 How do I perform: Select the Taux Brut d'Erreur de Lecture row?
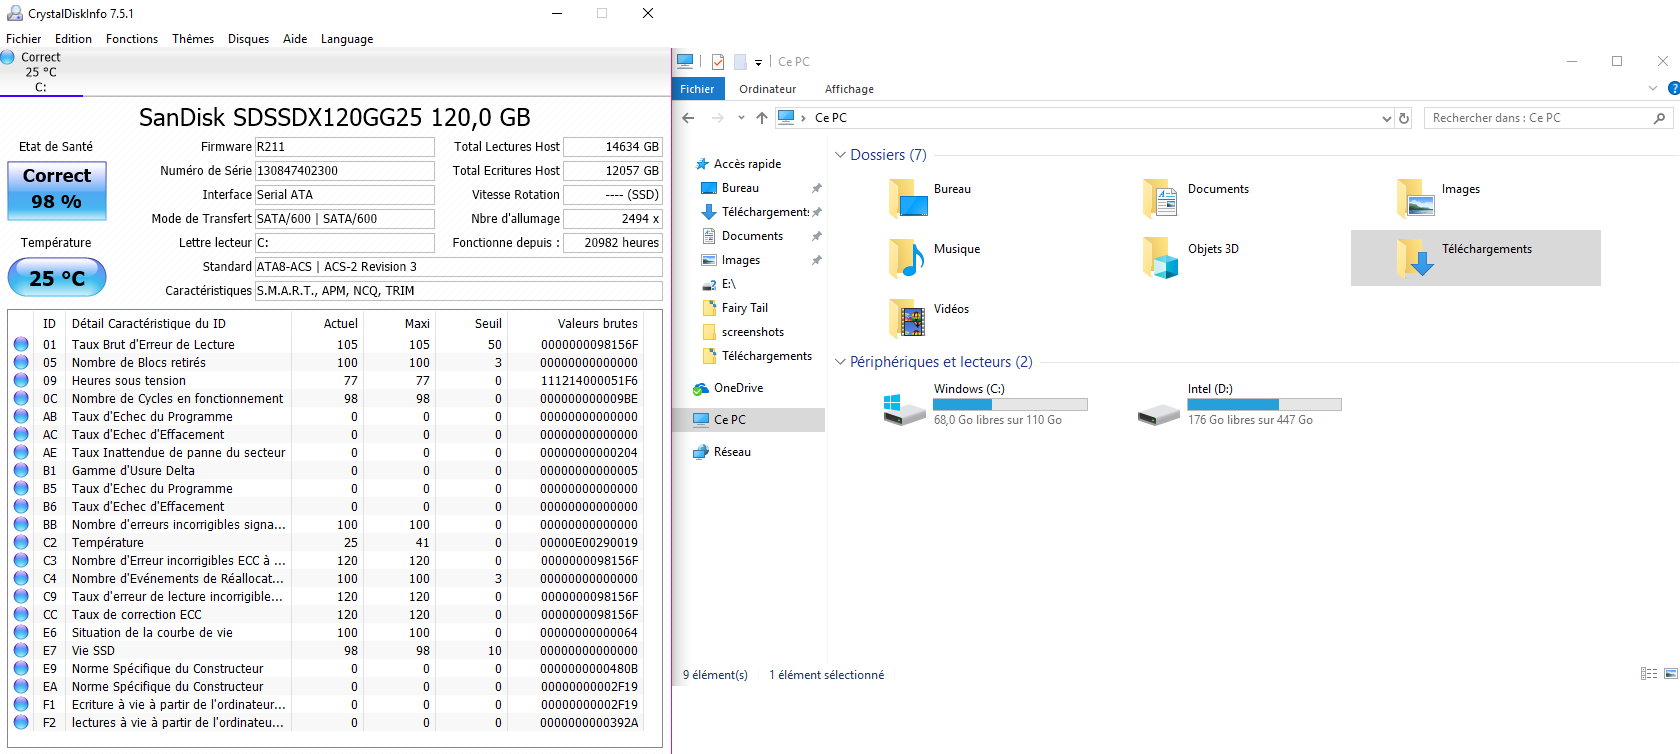(x=326, y=344)
